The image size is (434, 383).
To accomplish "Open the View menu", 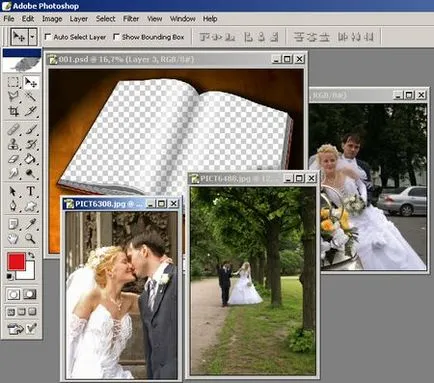I will (155, 19).
